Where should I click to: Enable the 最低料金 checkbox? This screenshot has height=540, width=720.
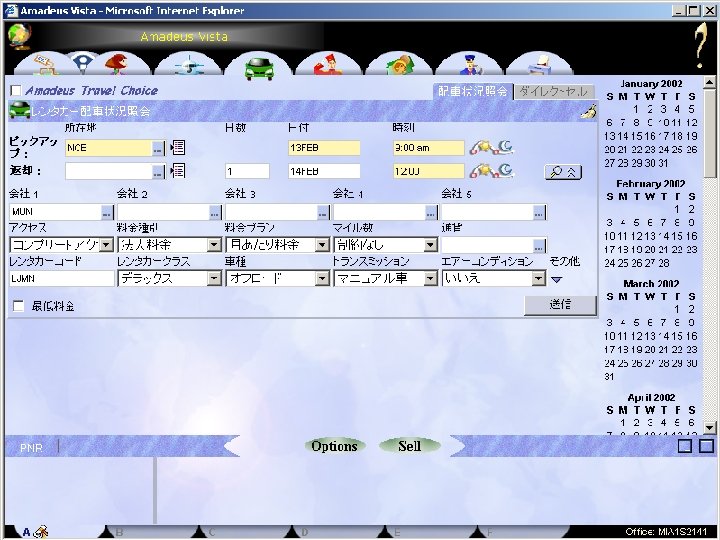point(18,306)
